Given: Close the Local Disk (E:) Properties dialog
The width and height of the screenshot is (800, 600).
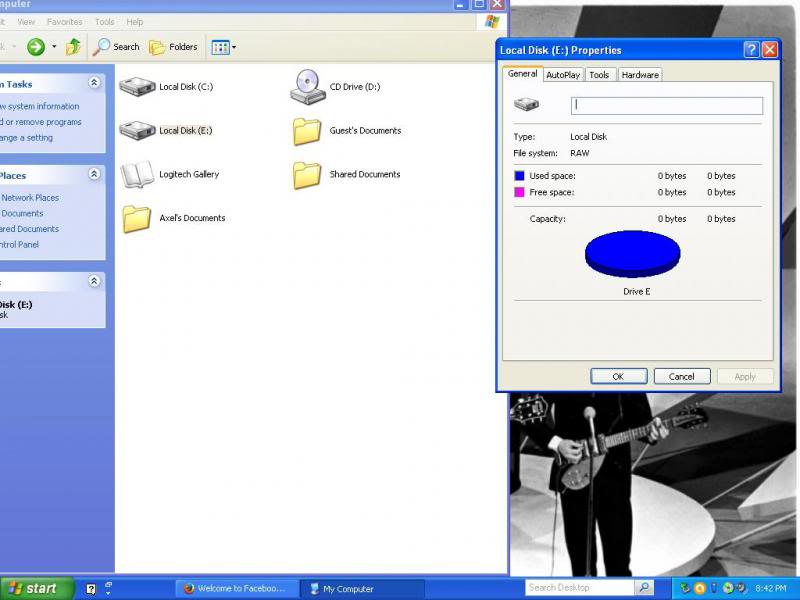Looking at the screenshot, I should [769, 50].
